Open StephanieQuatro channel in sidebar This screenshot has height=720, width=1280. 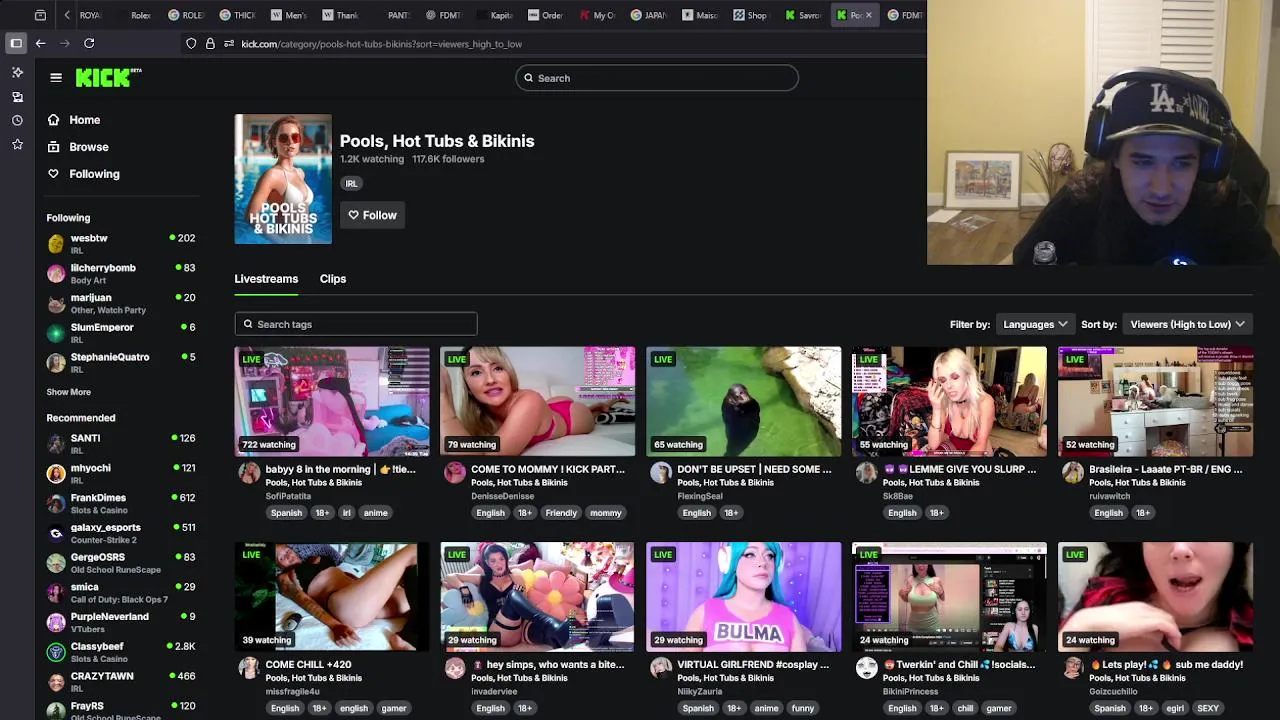[120, 363]
